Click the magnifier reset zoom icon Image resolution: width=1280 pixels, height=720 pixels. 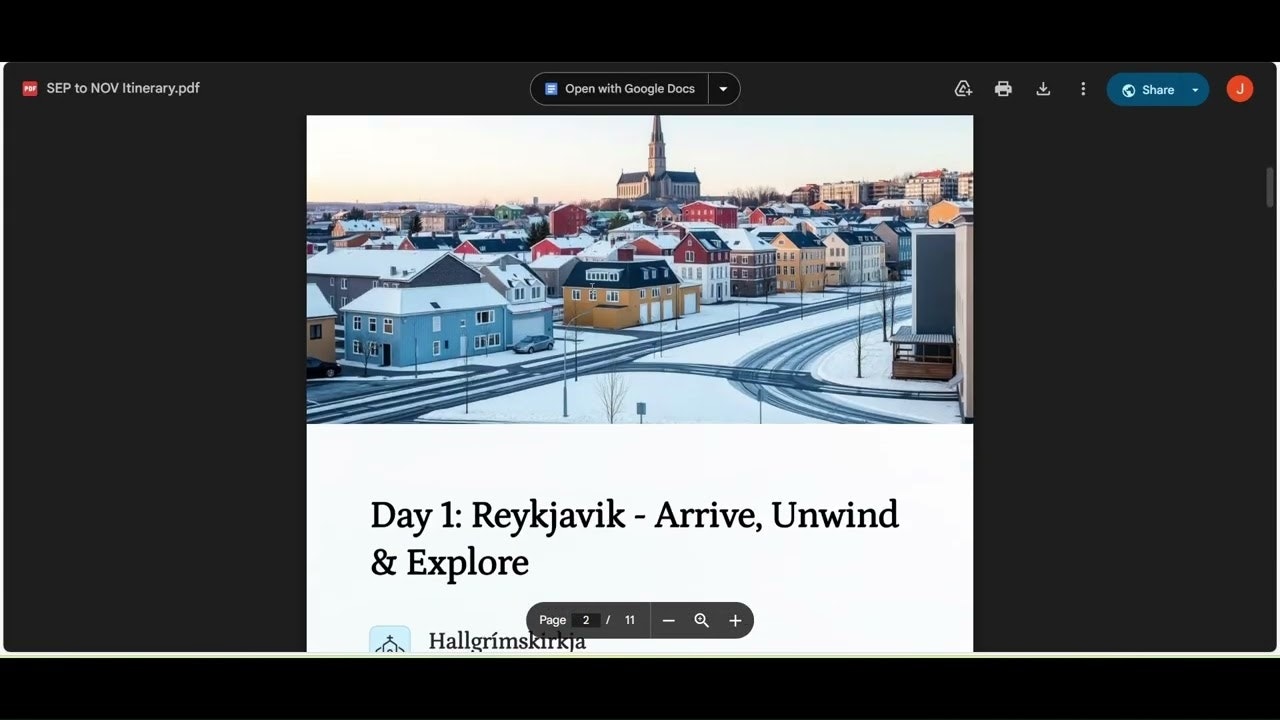coord(702,621)
